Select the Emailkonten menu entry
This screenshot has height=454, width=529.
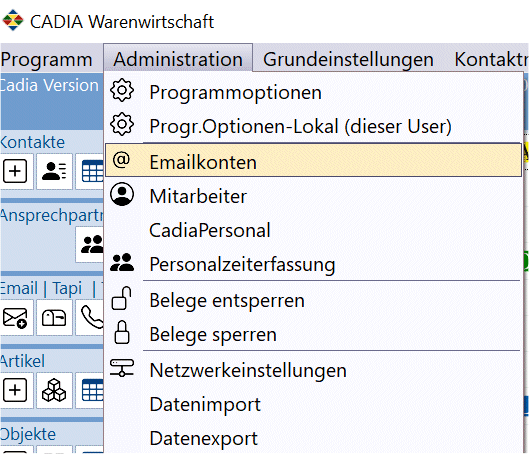(x=314, y=161)
